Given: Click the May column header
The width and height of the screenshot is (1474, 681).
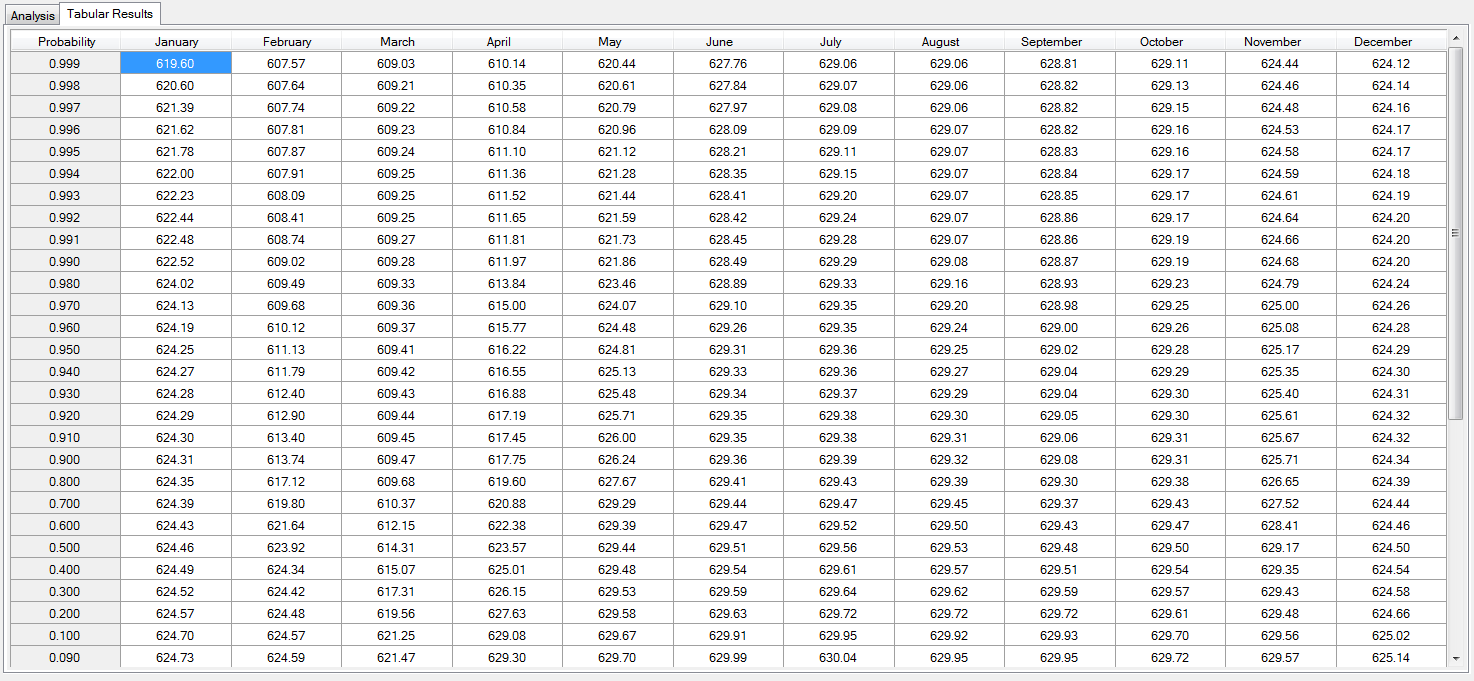Looking at the screenshot, I should coord(610,41).
